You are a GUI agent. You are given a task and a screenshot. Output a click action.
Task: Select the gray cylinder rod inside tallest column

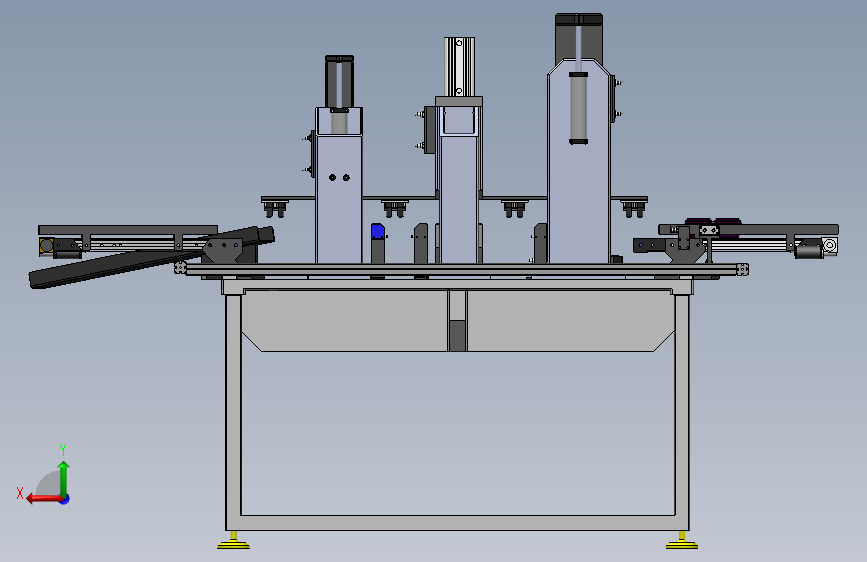[x=578, y=108]
